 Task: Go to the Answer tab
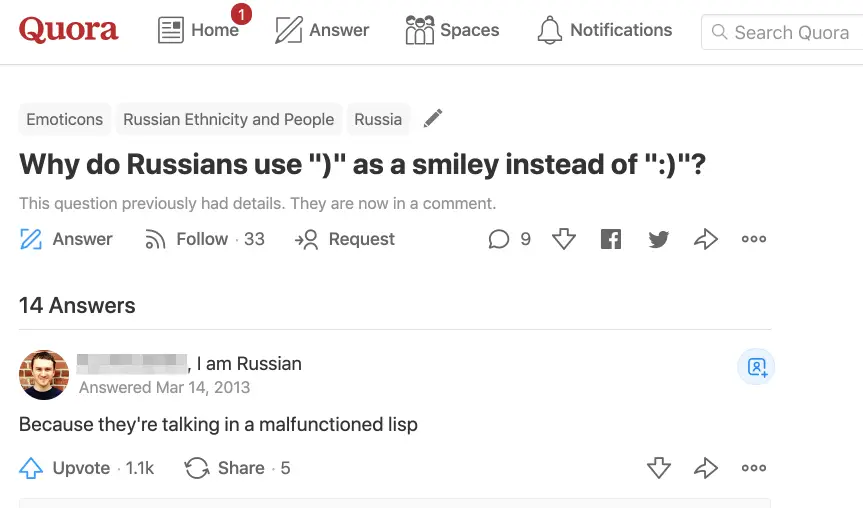coord(321,30)
